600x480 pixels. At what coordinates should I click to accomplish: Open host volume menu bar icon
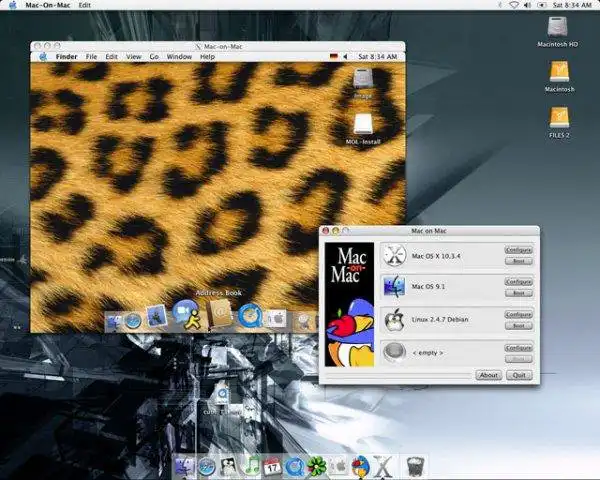527,5
